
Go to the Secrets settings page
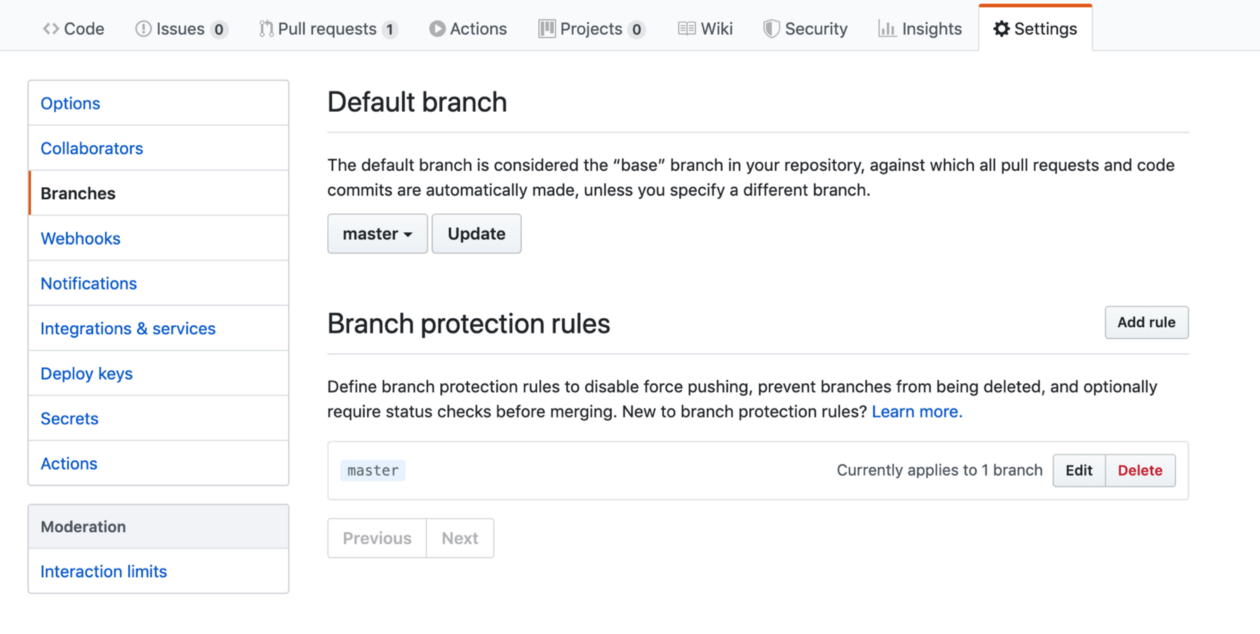pos(69,418)
